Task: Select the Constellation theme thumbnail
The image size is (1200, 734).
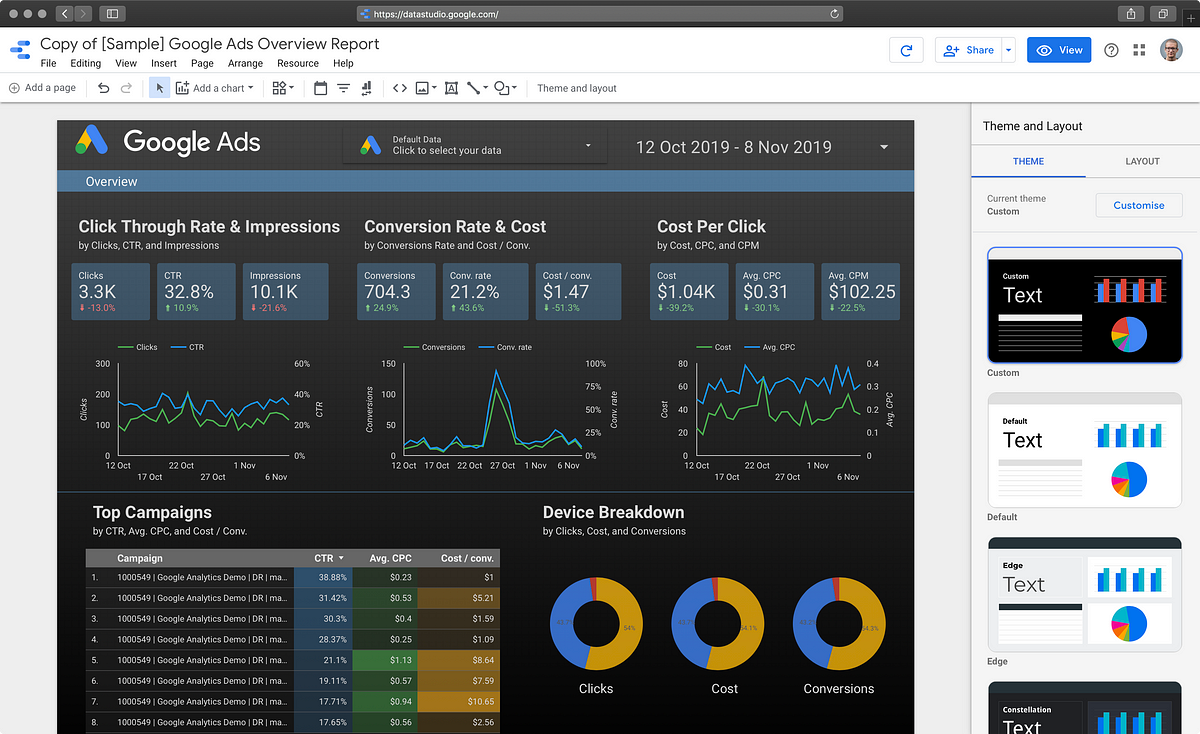Action: pos(1085,707)
